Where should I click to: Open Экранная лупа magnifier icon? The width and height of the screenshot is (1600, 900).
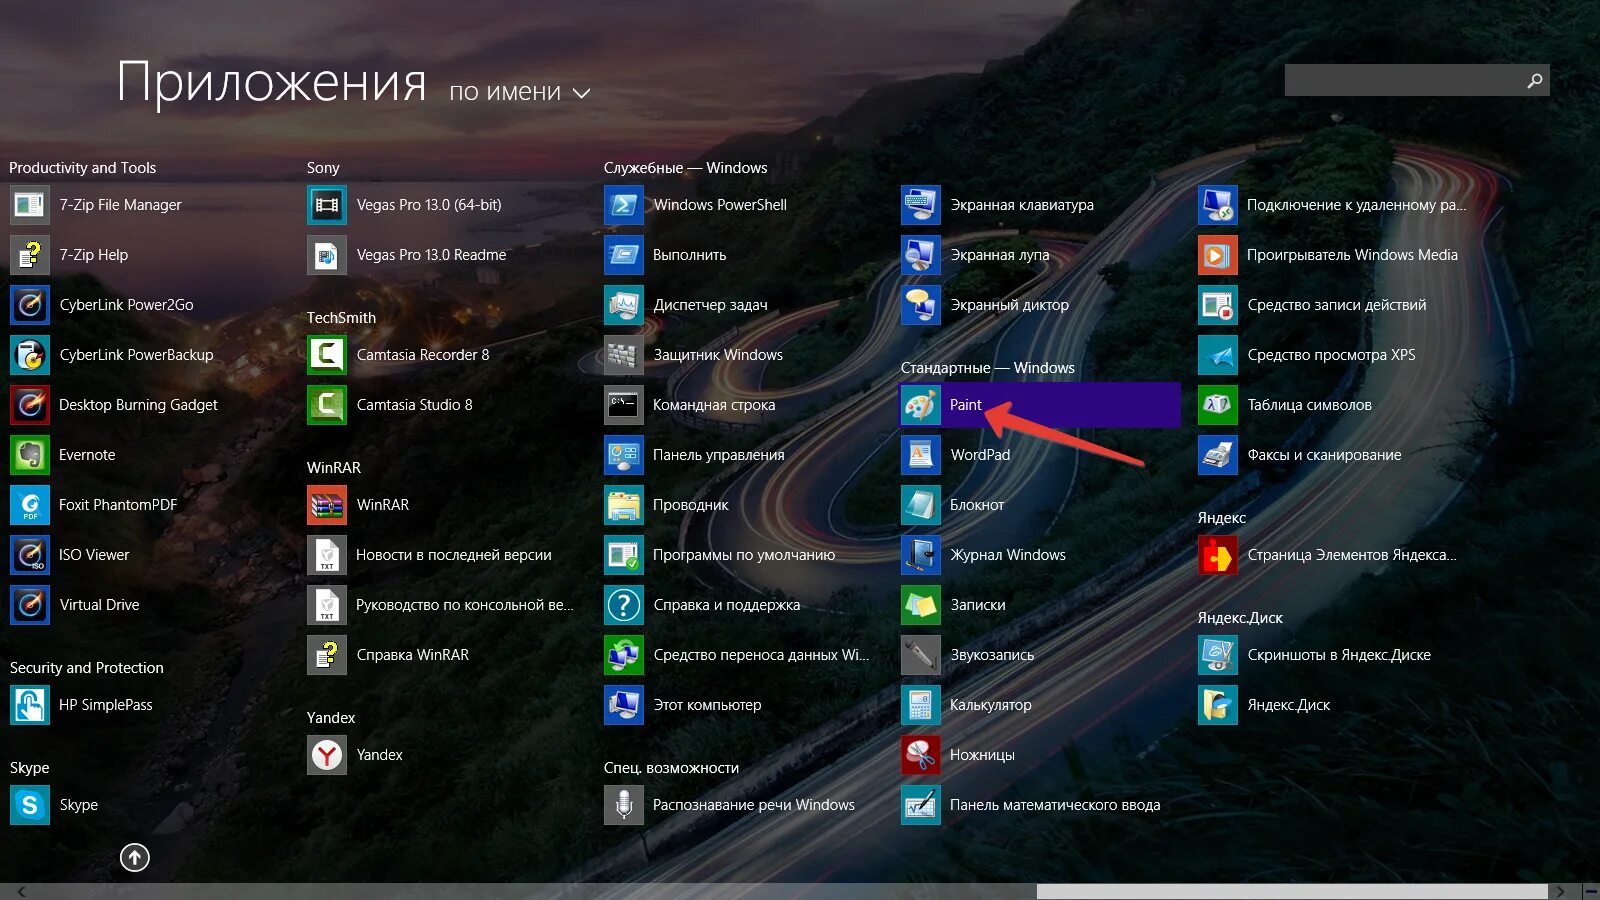921,255
